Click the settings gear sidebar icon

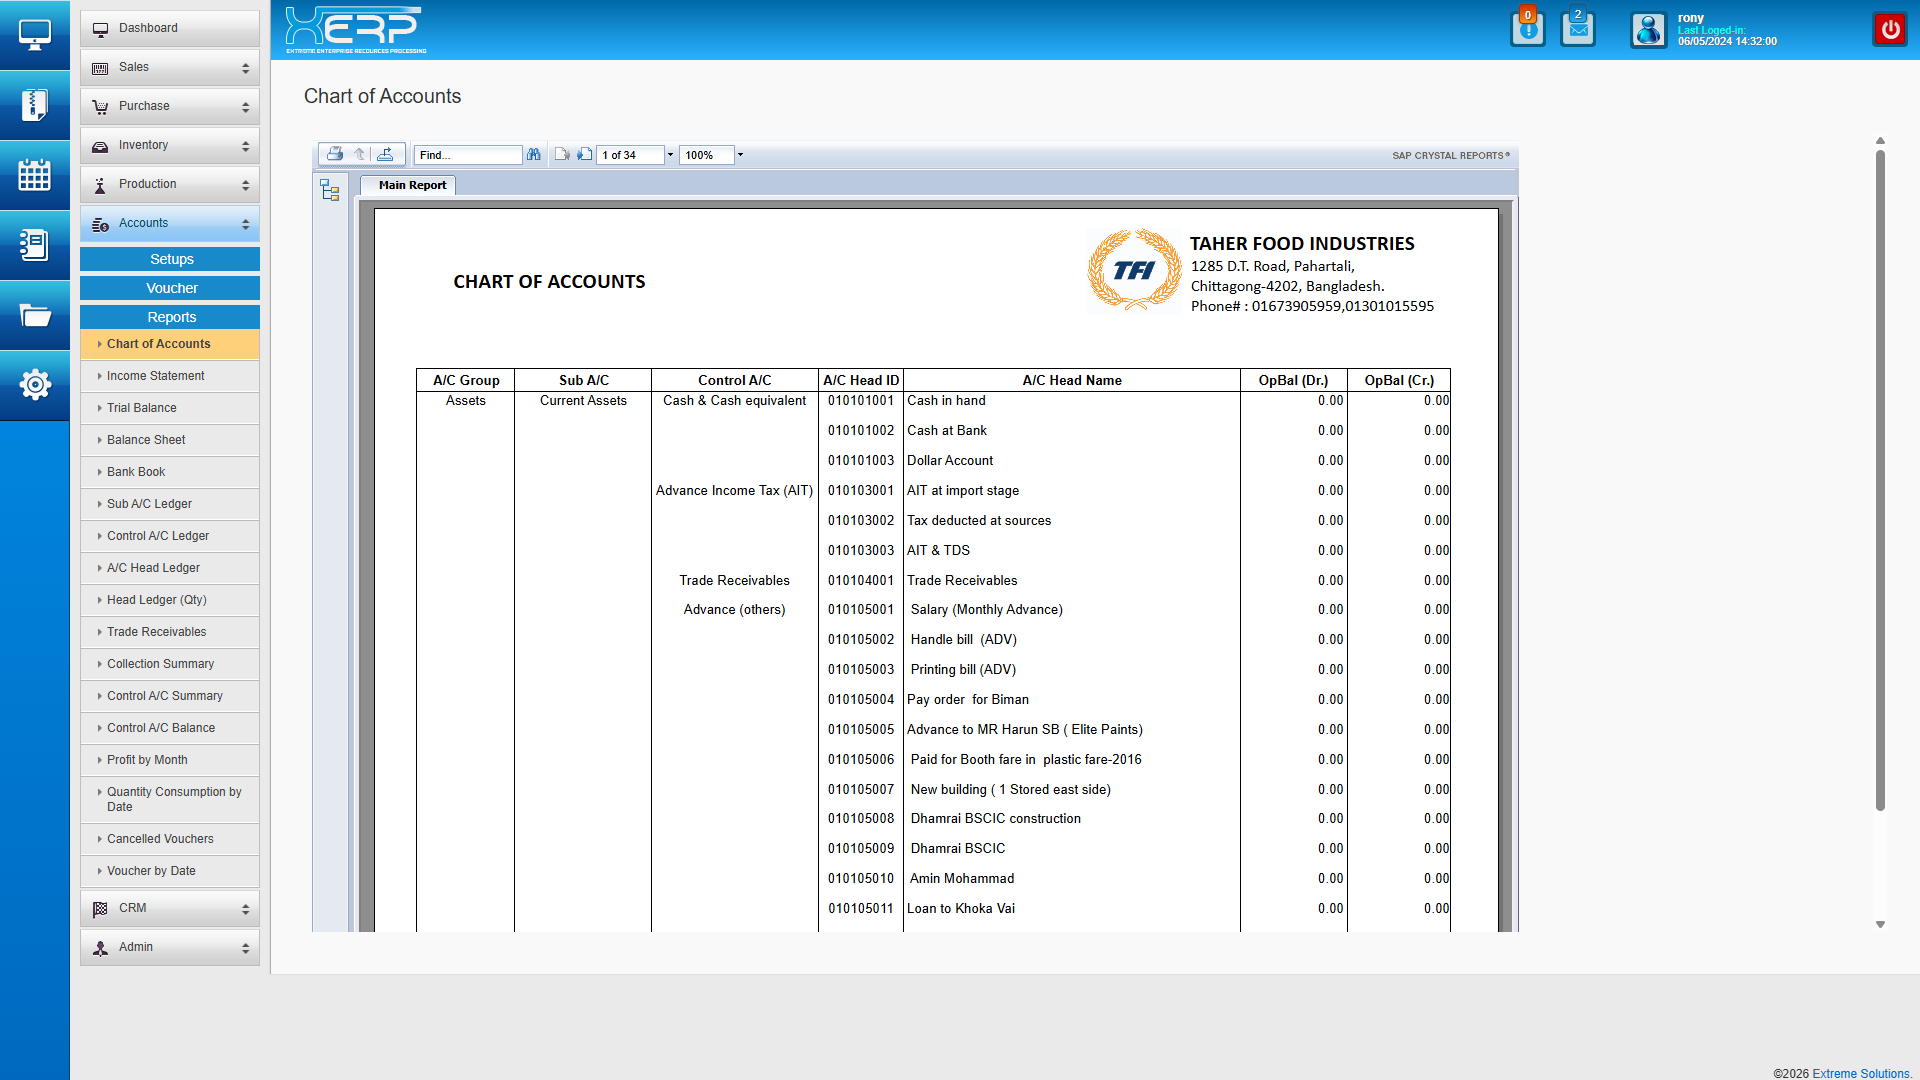pyautogui.click(x=34, y=384)
